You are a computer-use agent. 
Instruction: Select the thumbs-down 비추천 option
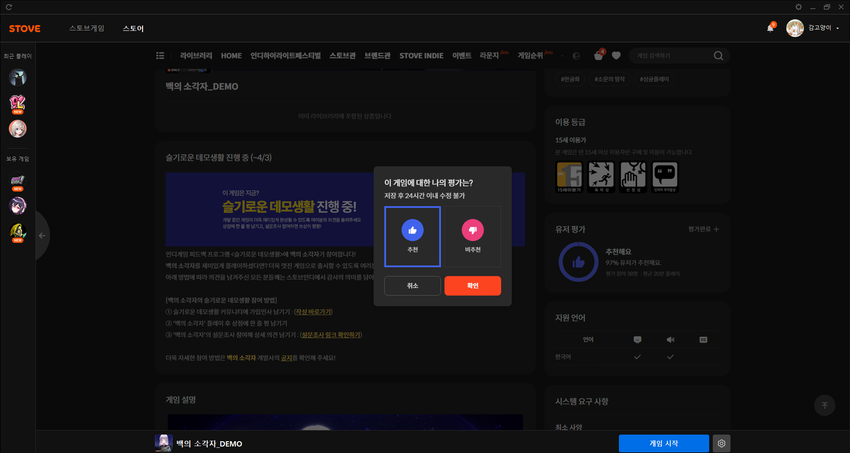(472, 236)
